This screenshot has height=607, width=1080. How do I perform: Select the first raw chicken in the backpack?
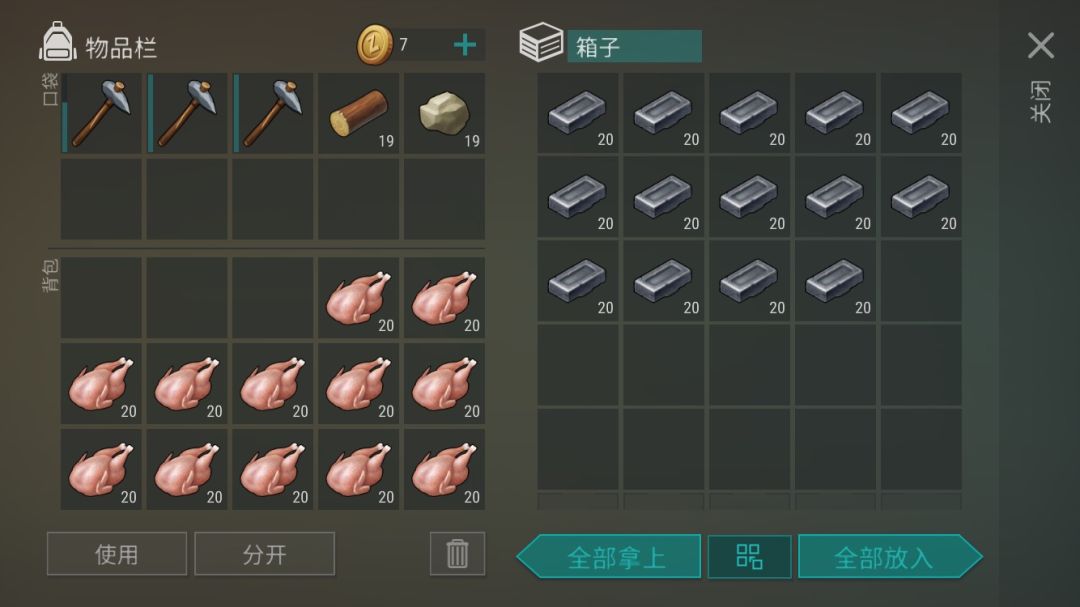point(358,298)
